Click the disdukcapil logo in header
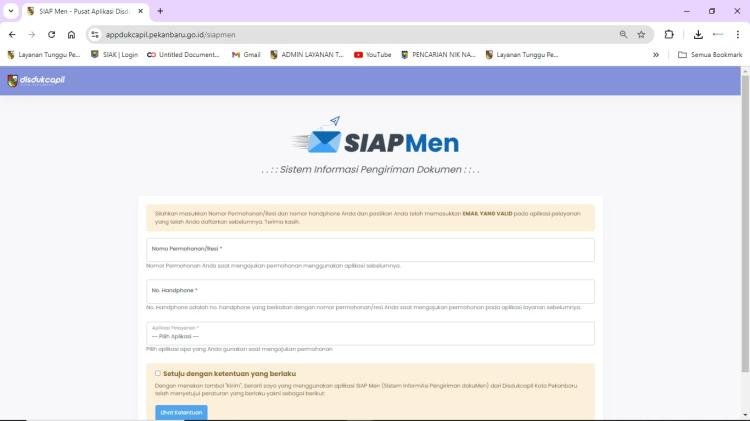This screenshot has height=421, width=750. coord(36,80)
